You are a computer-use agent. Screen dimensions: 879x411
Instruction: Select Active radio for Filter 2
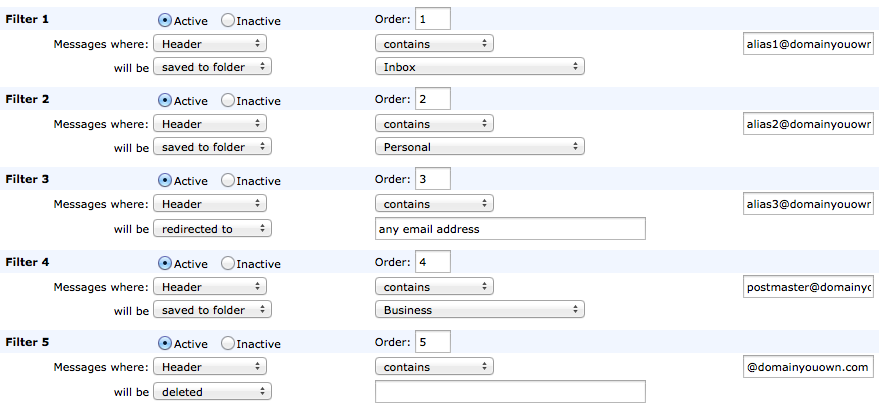[165, 100]
